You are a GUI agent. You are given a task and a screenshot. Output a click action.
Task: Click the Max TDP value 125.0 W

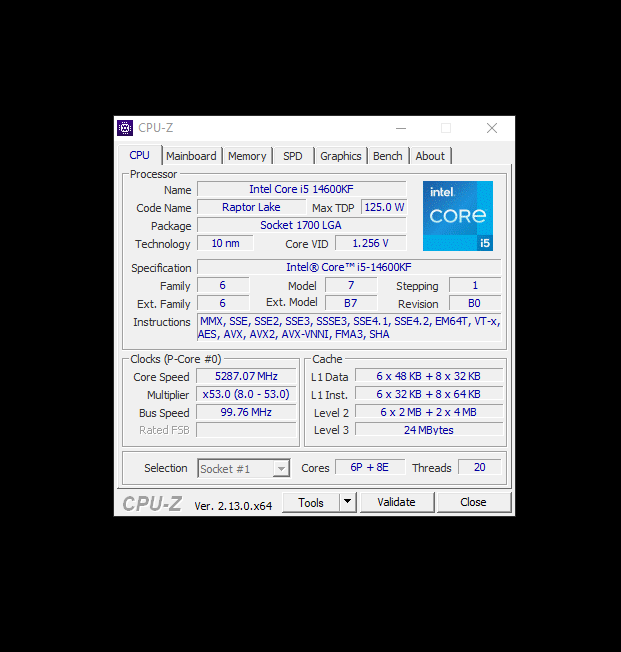tap(384, 207)
